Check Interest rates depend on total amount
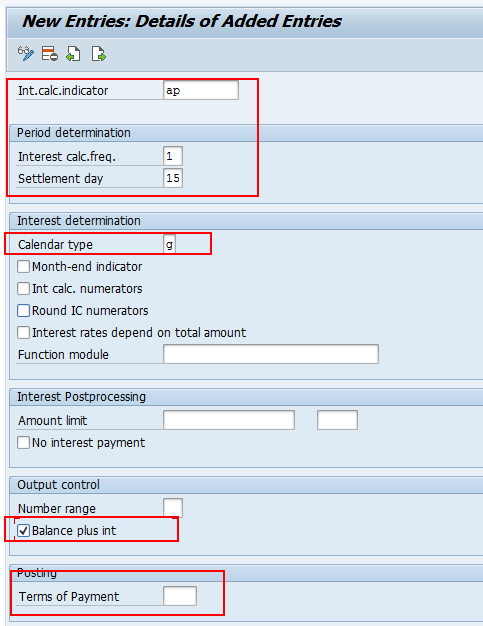 click(24, 332)
